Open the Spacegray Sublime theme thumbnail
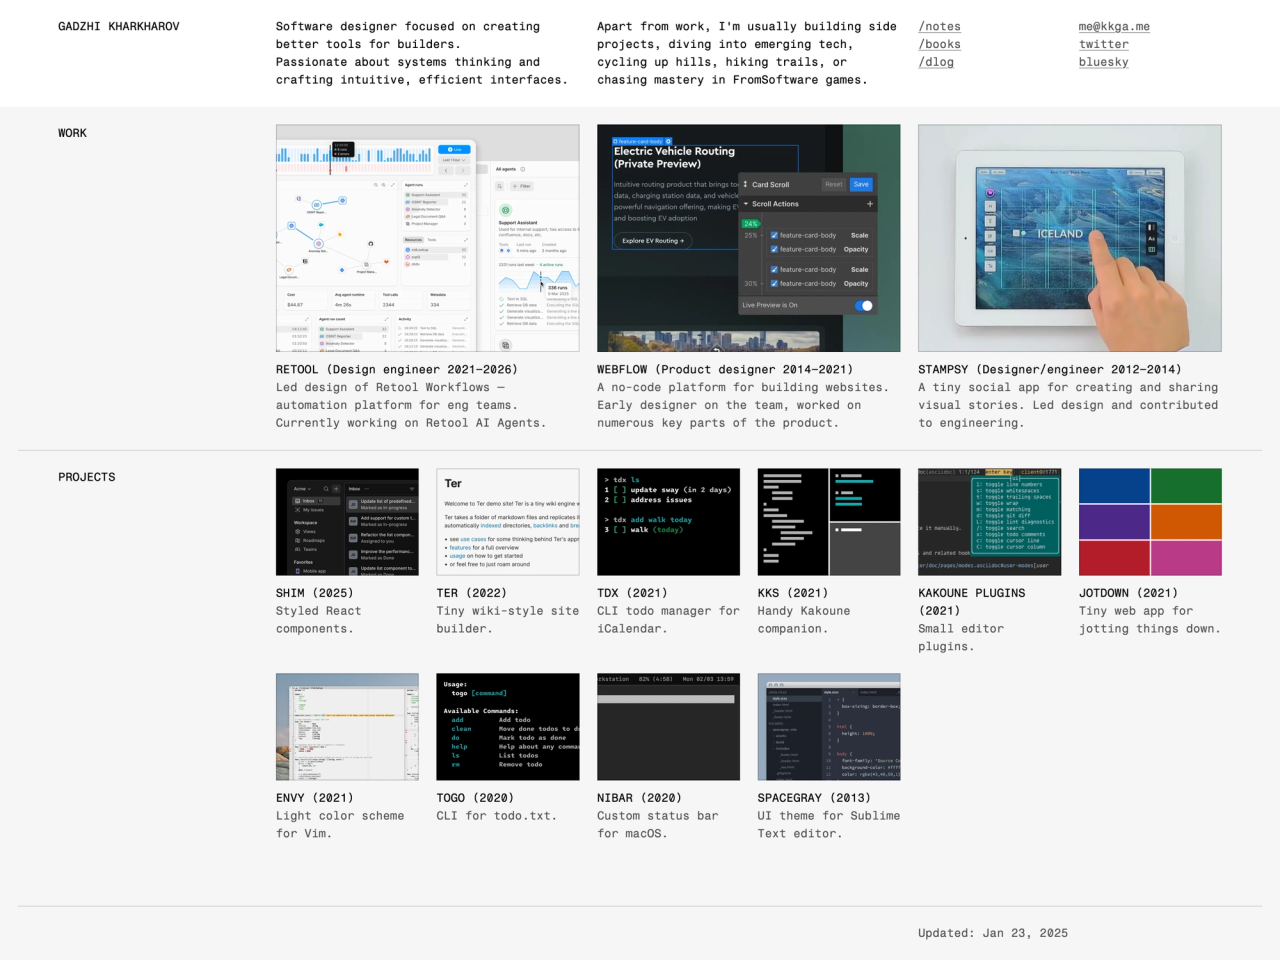This screenshot has height=960, width=1280. coord(829,727)
